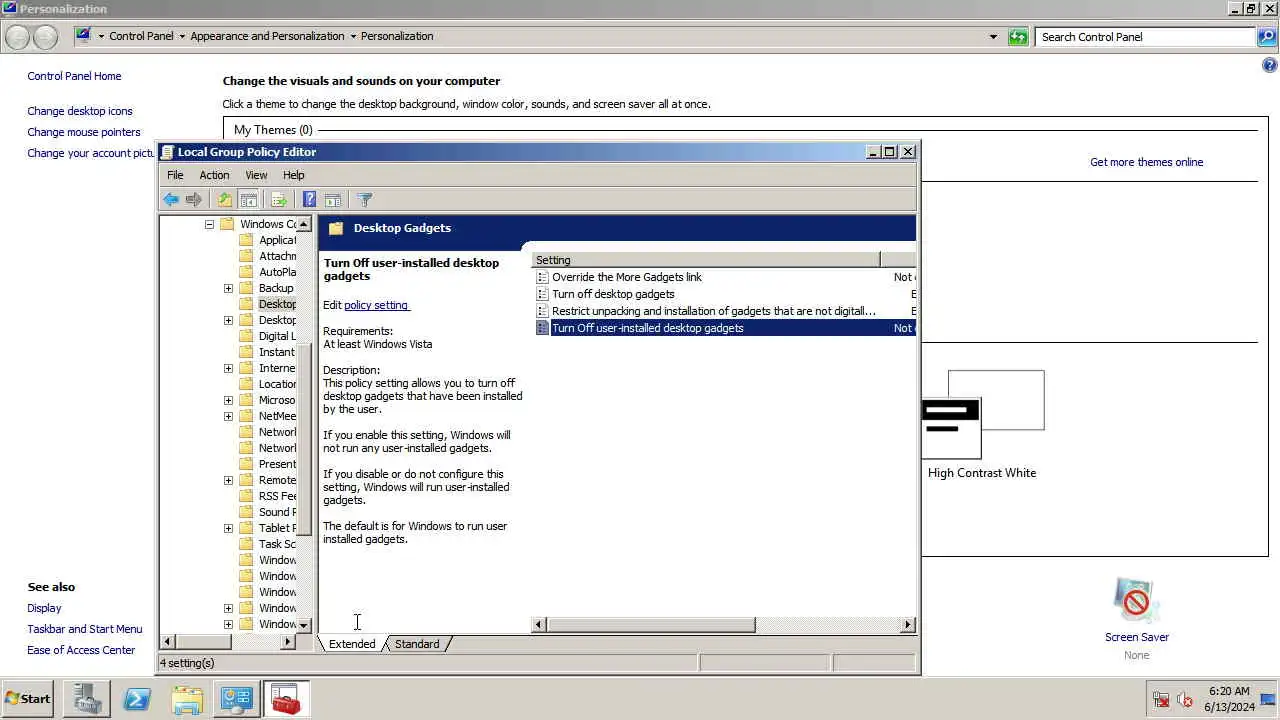Expand the Microsoft tree node
Screen dimensions: 1280x720
click(x=228, y=400)
